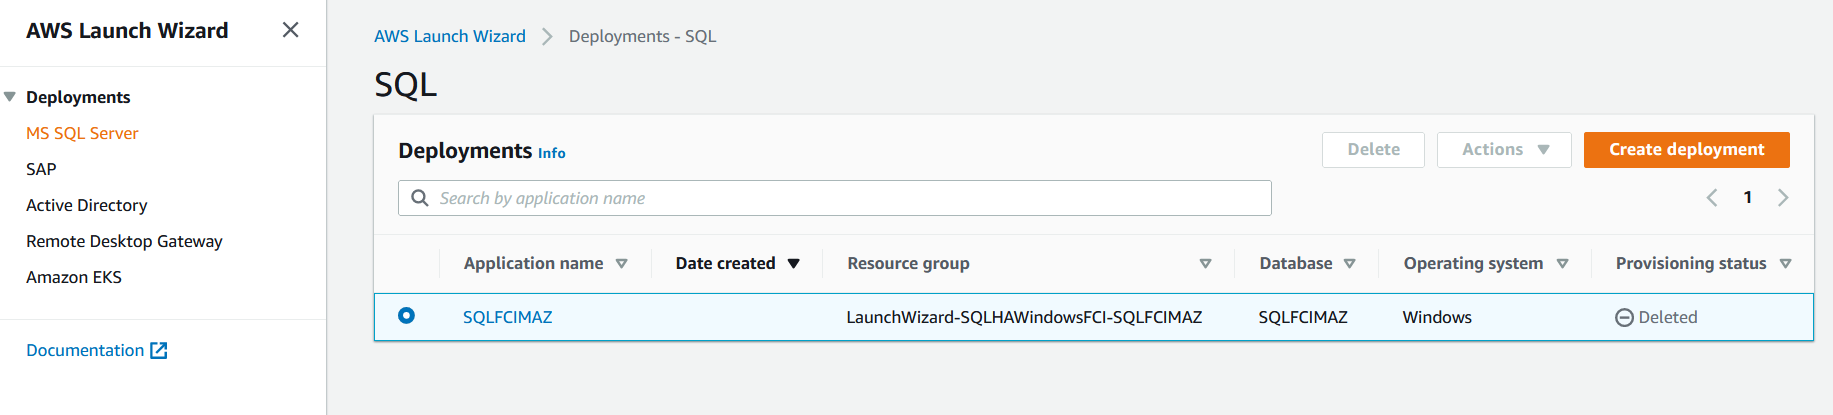Open the Actions dropdown

tap(1504, 149)
